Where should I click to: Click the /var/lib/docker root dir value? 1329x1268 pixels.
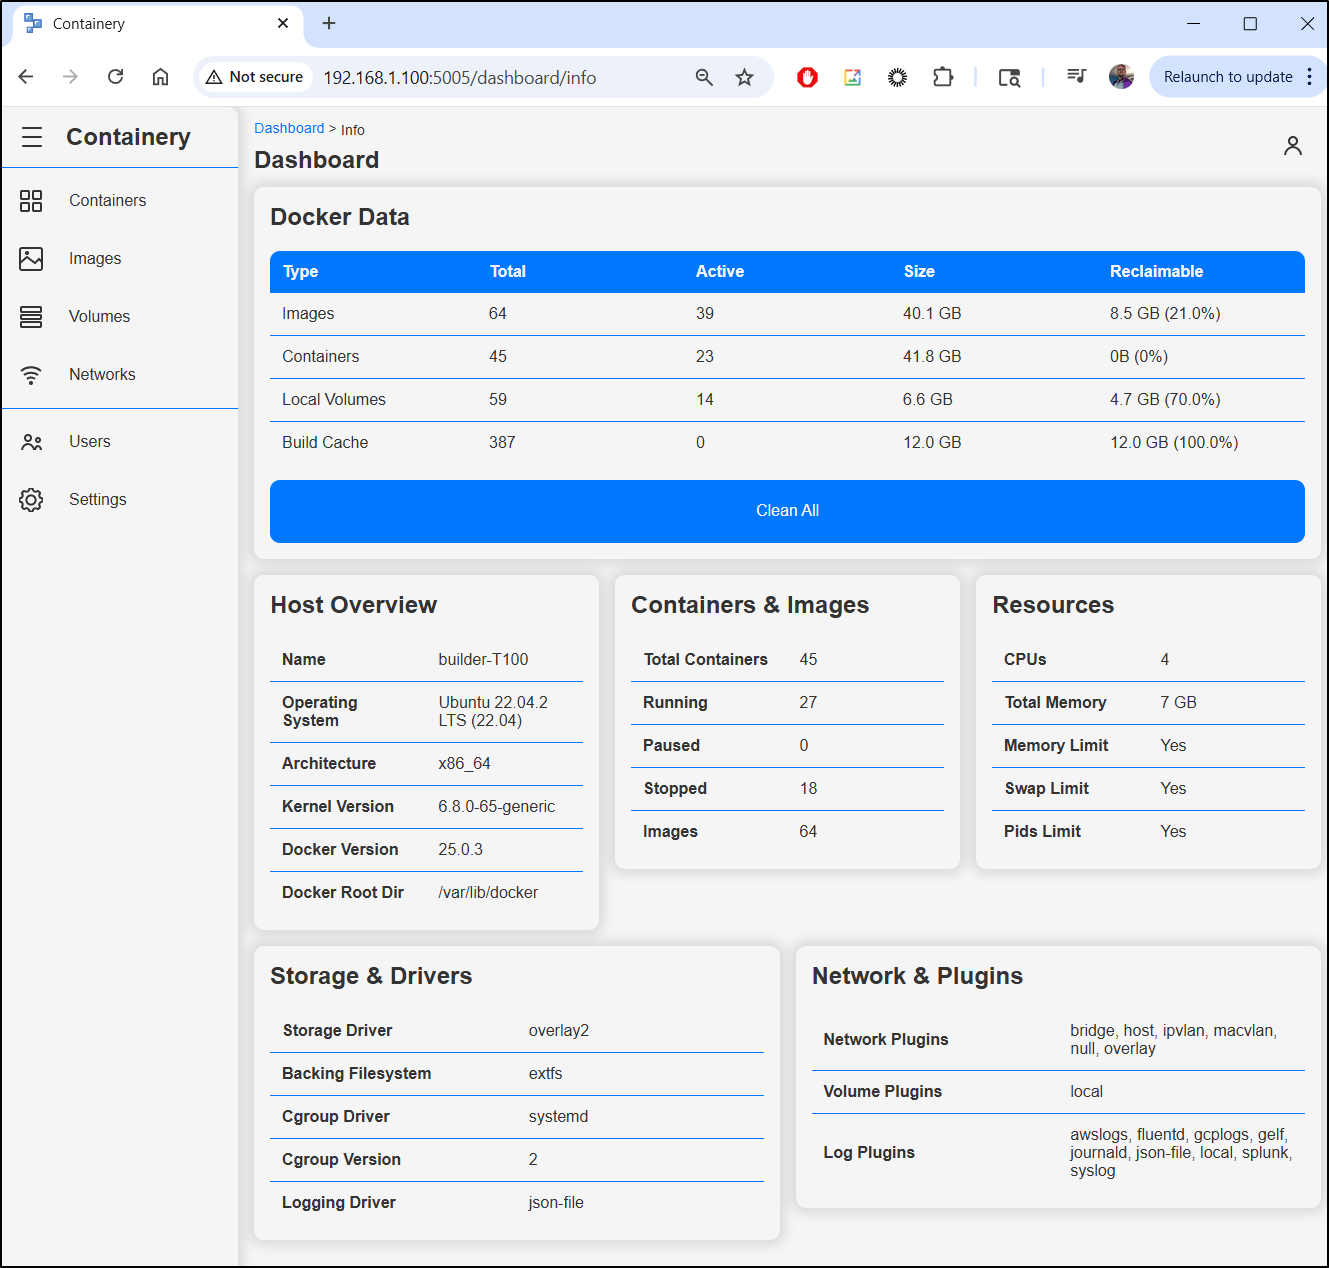pyautogui.click(x=488, y=893)
